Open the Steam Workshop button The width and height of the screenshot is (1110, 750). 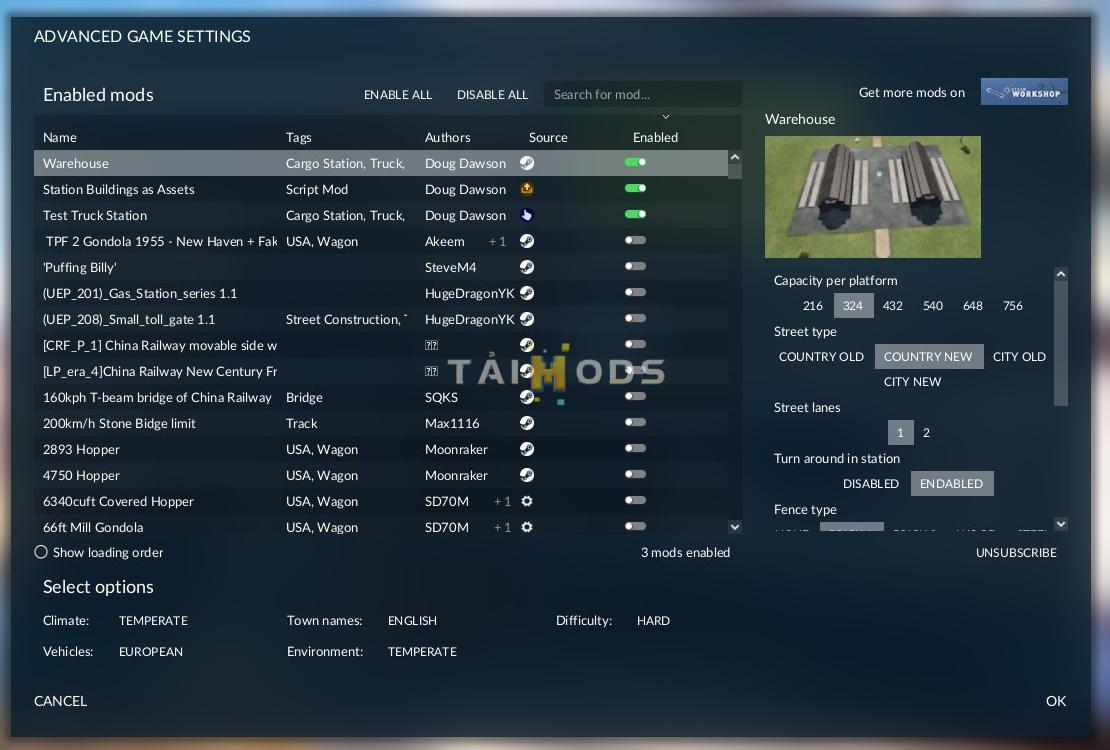1024,92
